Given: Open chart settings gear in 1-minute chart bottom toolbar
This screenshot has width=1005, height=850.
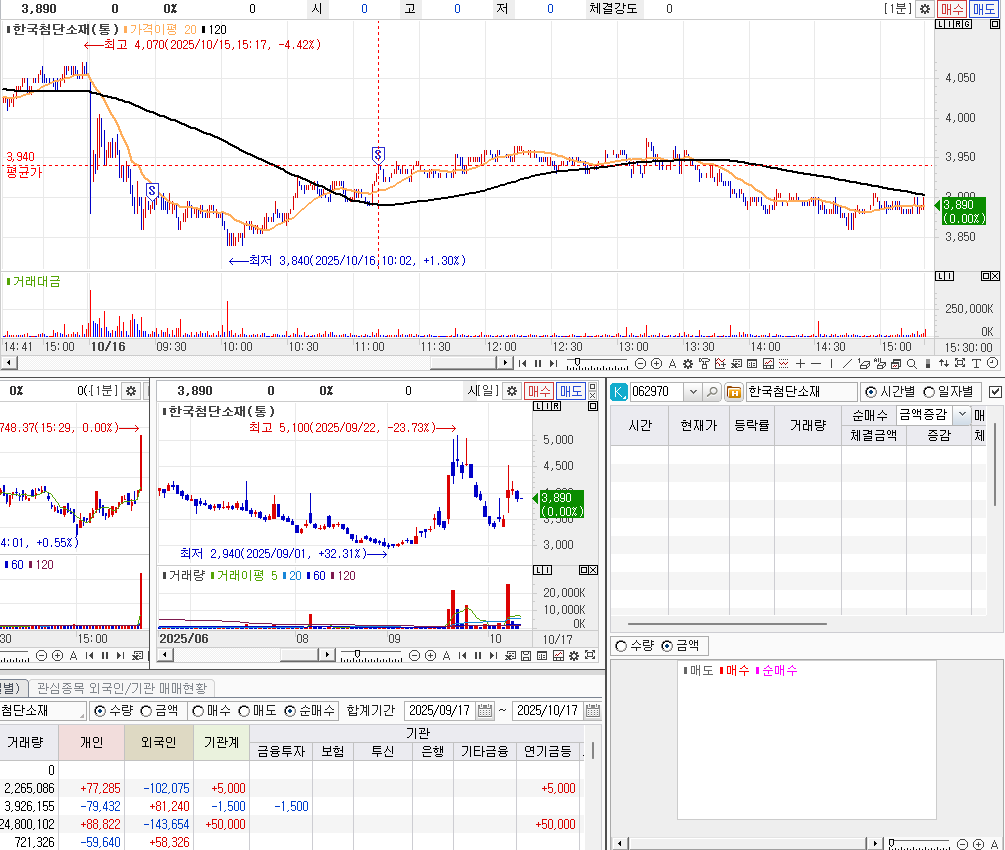Looking at the screenshot, I should tap(688, 363).
